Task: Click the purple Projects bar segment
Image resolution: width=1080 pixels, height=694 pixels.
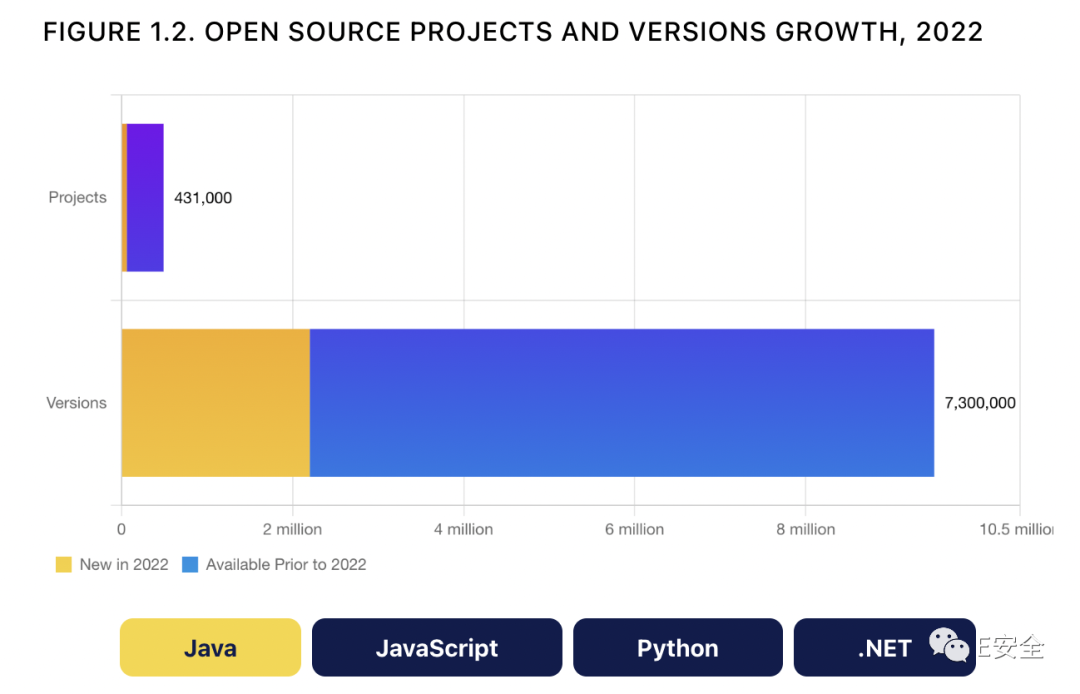Action: [x=145, y=198]
